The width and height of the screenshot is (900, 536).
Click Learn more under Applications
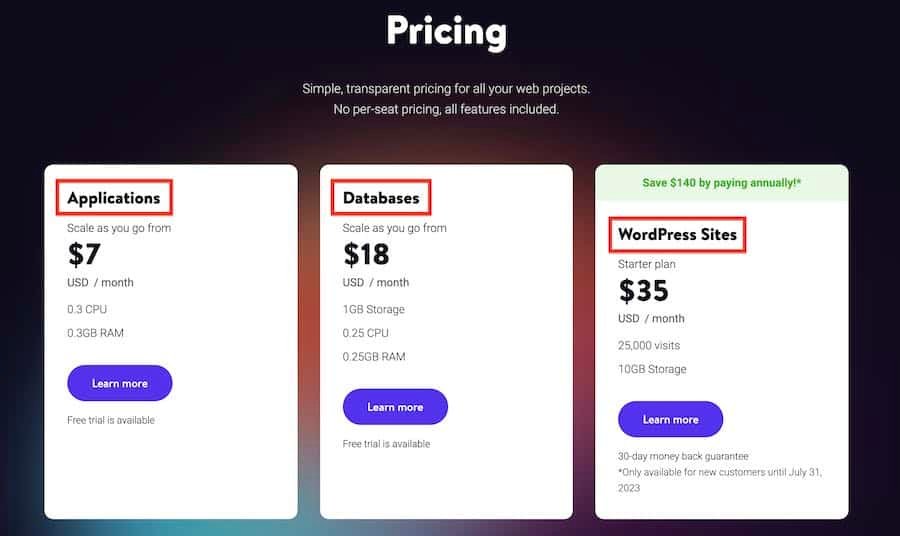pos(120,383)
